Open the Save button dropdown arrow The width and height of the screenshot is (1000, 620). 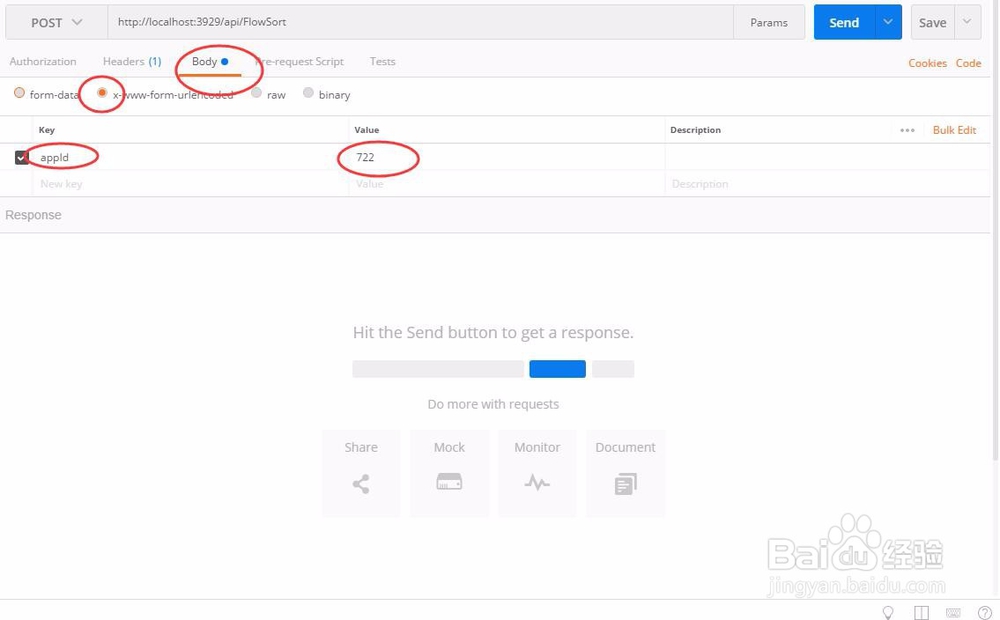coord(966,21)
